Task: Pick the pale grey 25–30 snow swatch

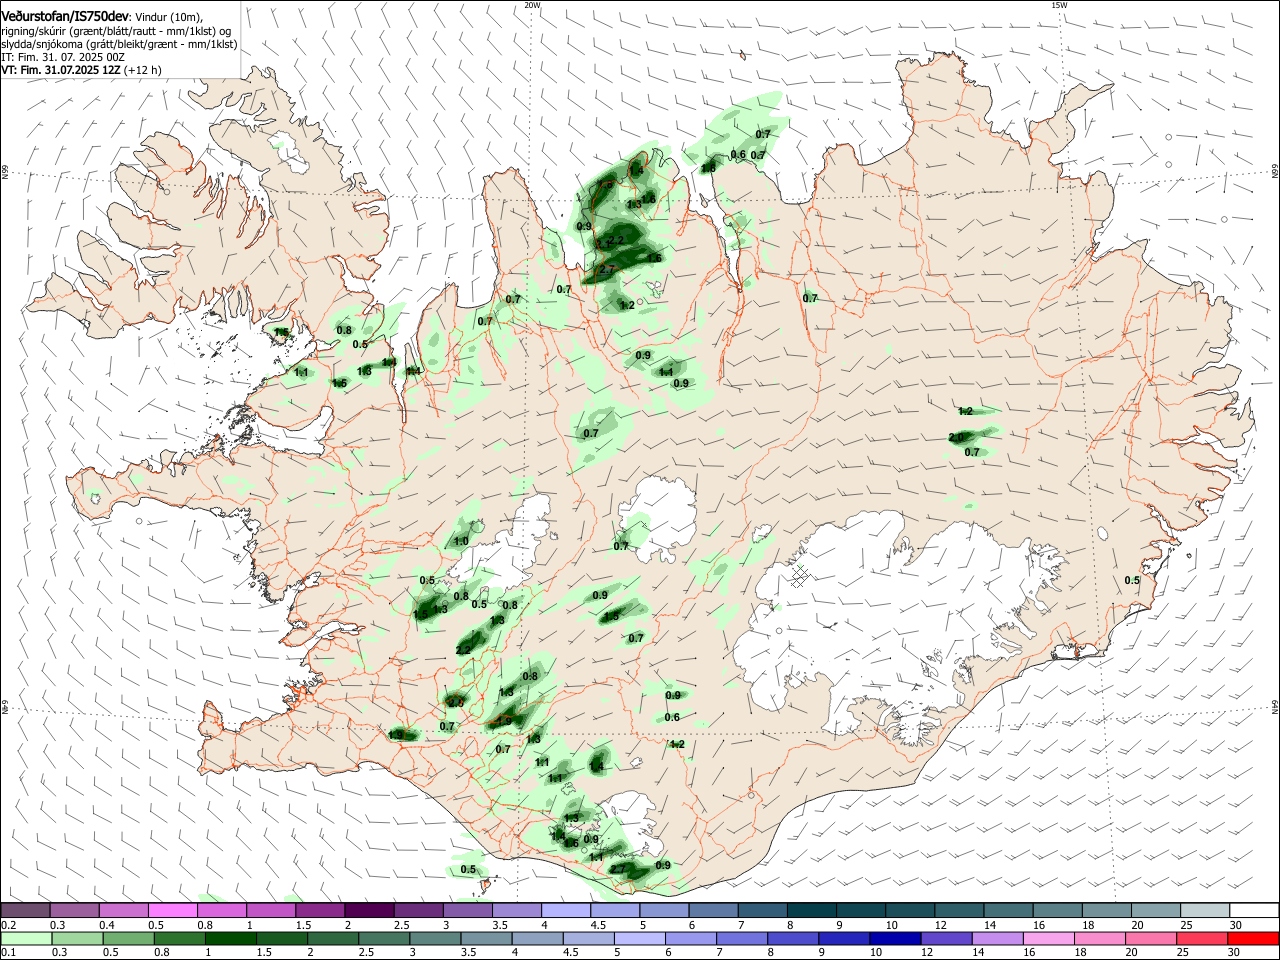Action: 1205,910
